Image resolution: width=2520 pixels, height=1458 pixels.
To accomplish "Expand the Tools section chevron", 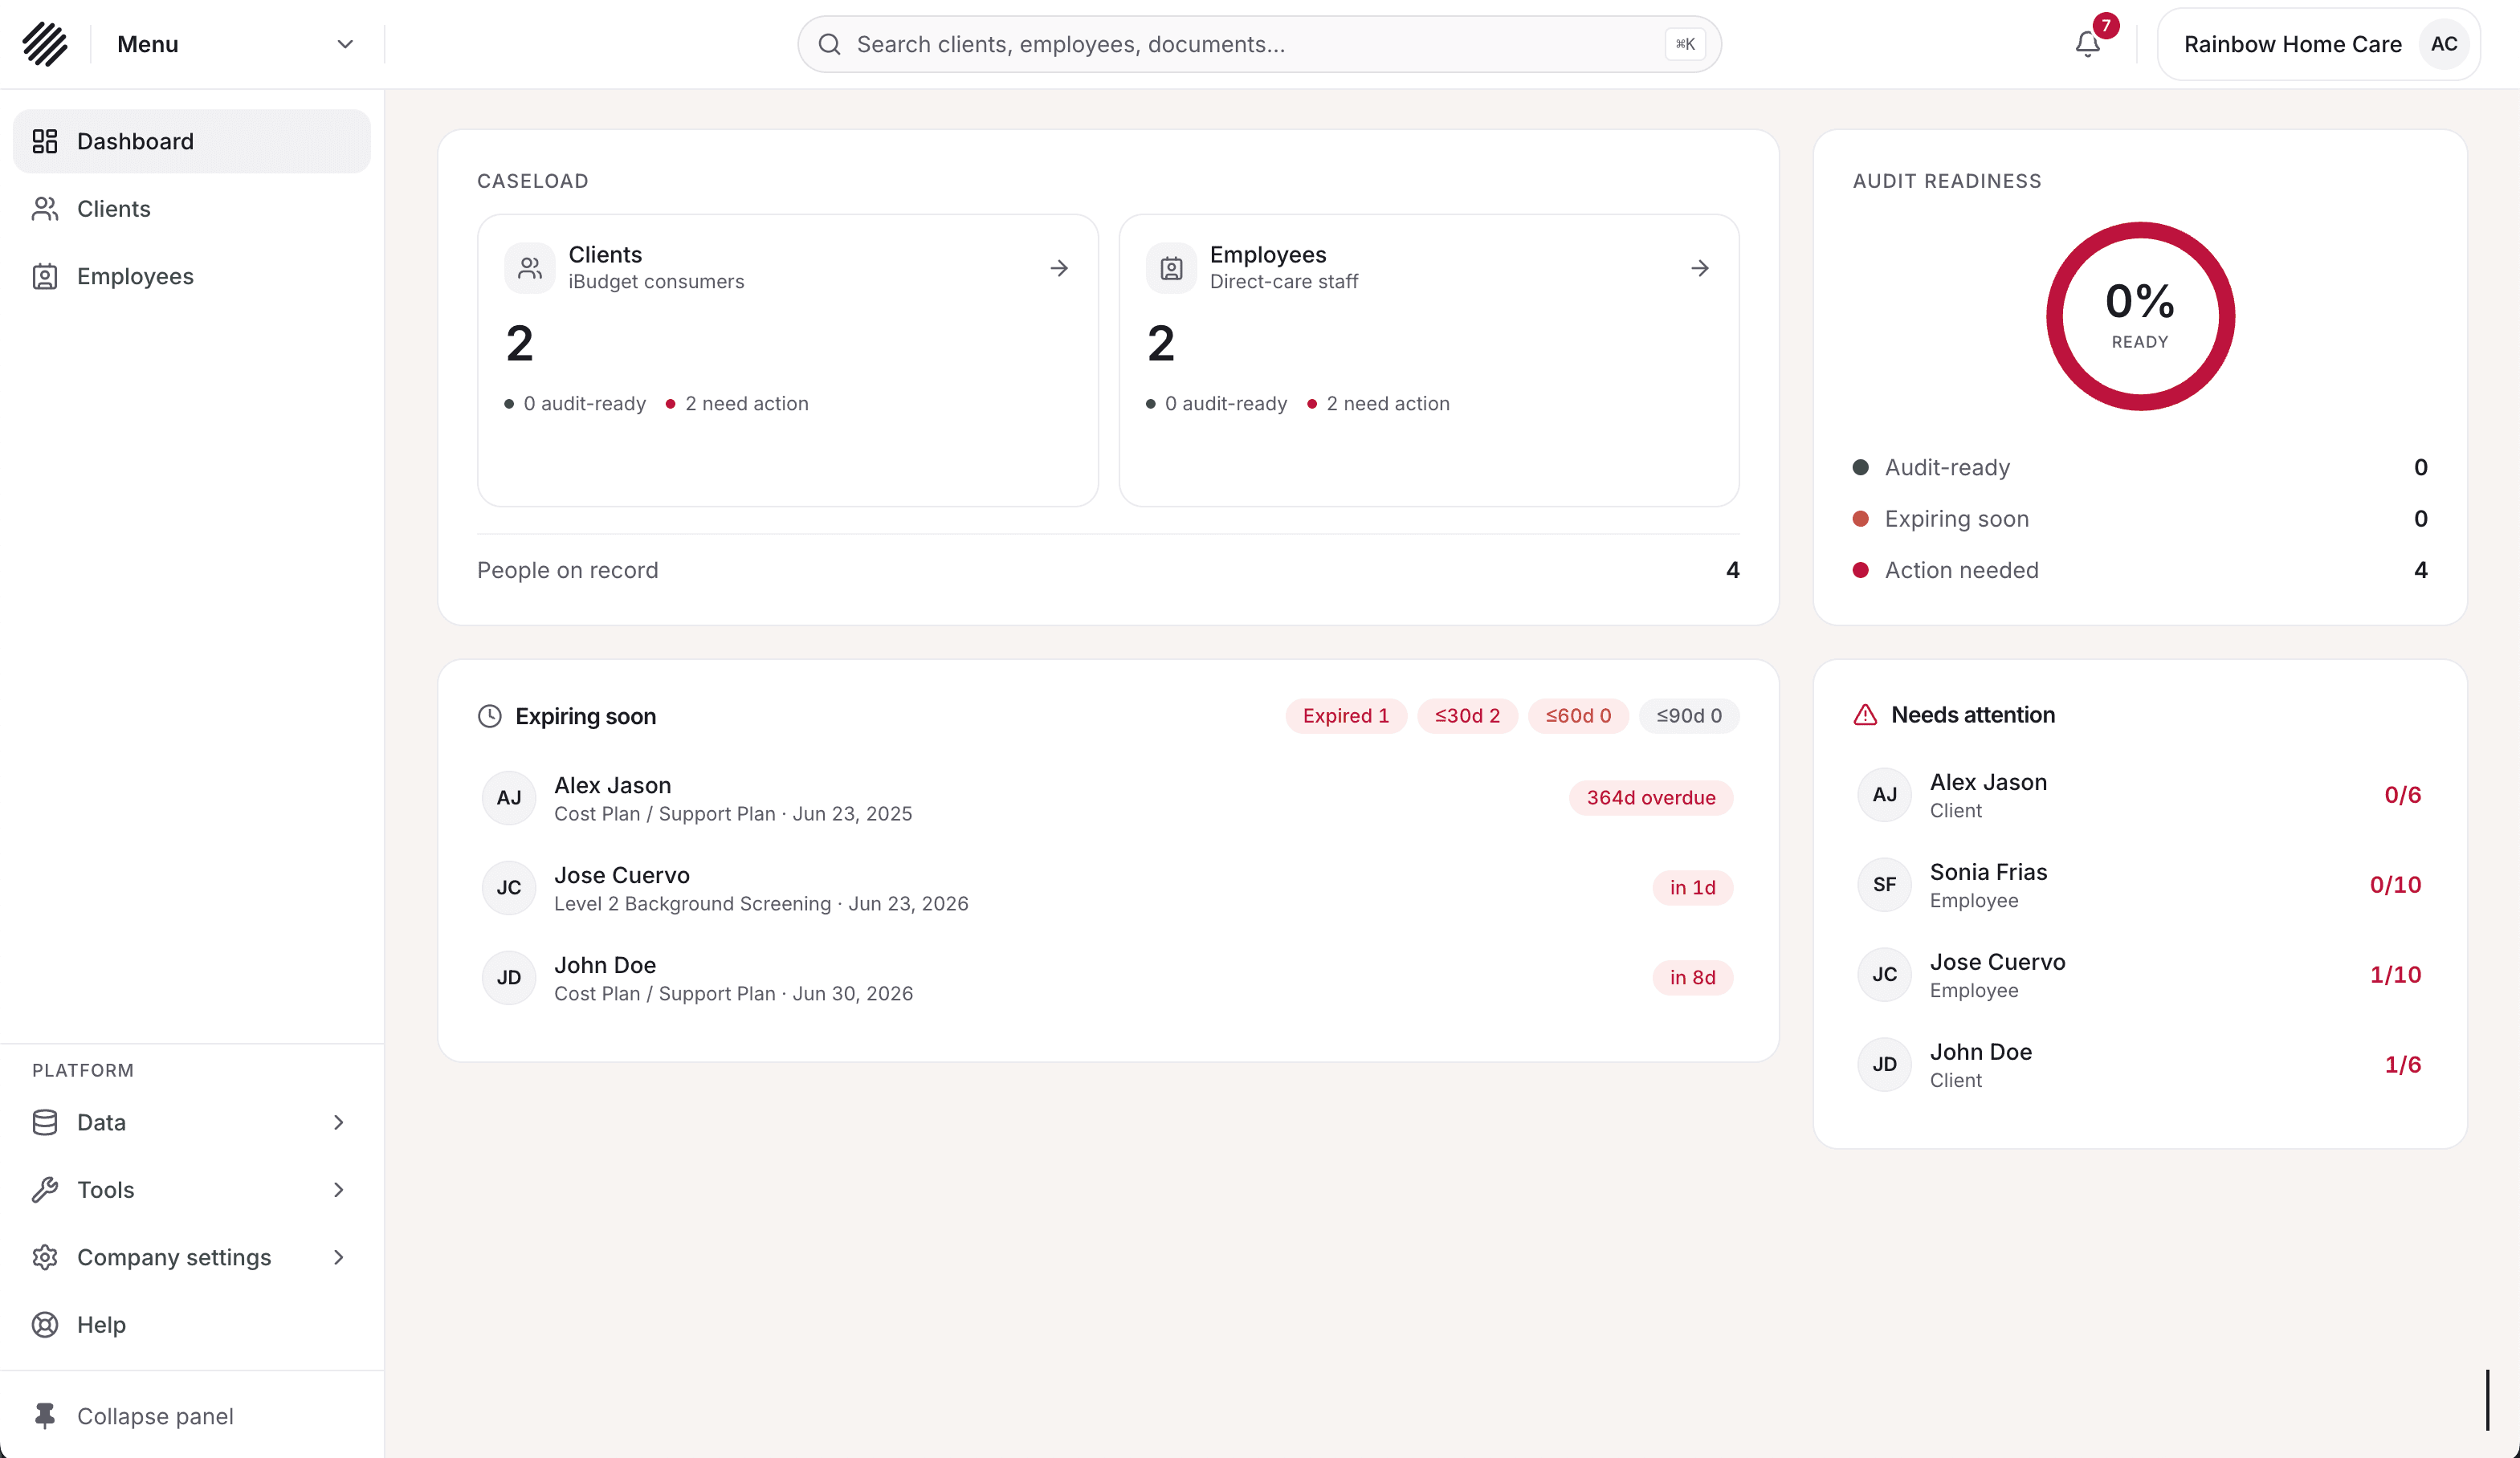I will pos(339,1190).
